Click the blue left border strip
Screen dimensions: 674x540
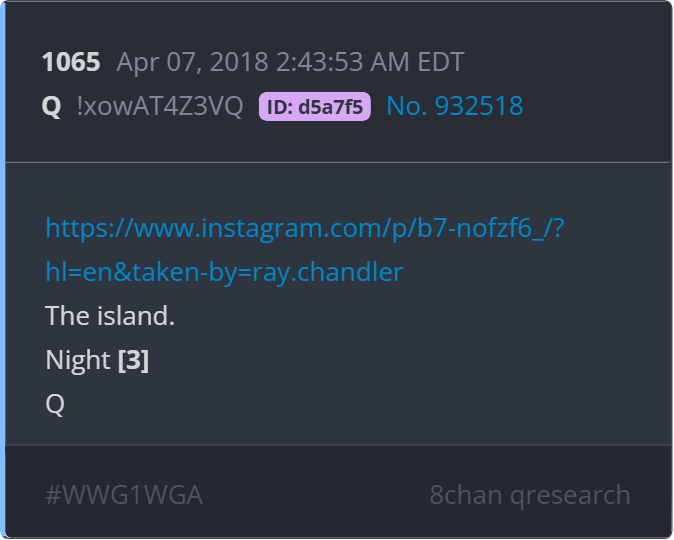tap(3, 270)
